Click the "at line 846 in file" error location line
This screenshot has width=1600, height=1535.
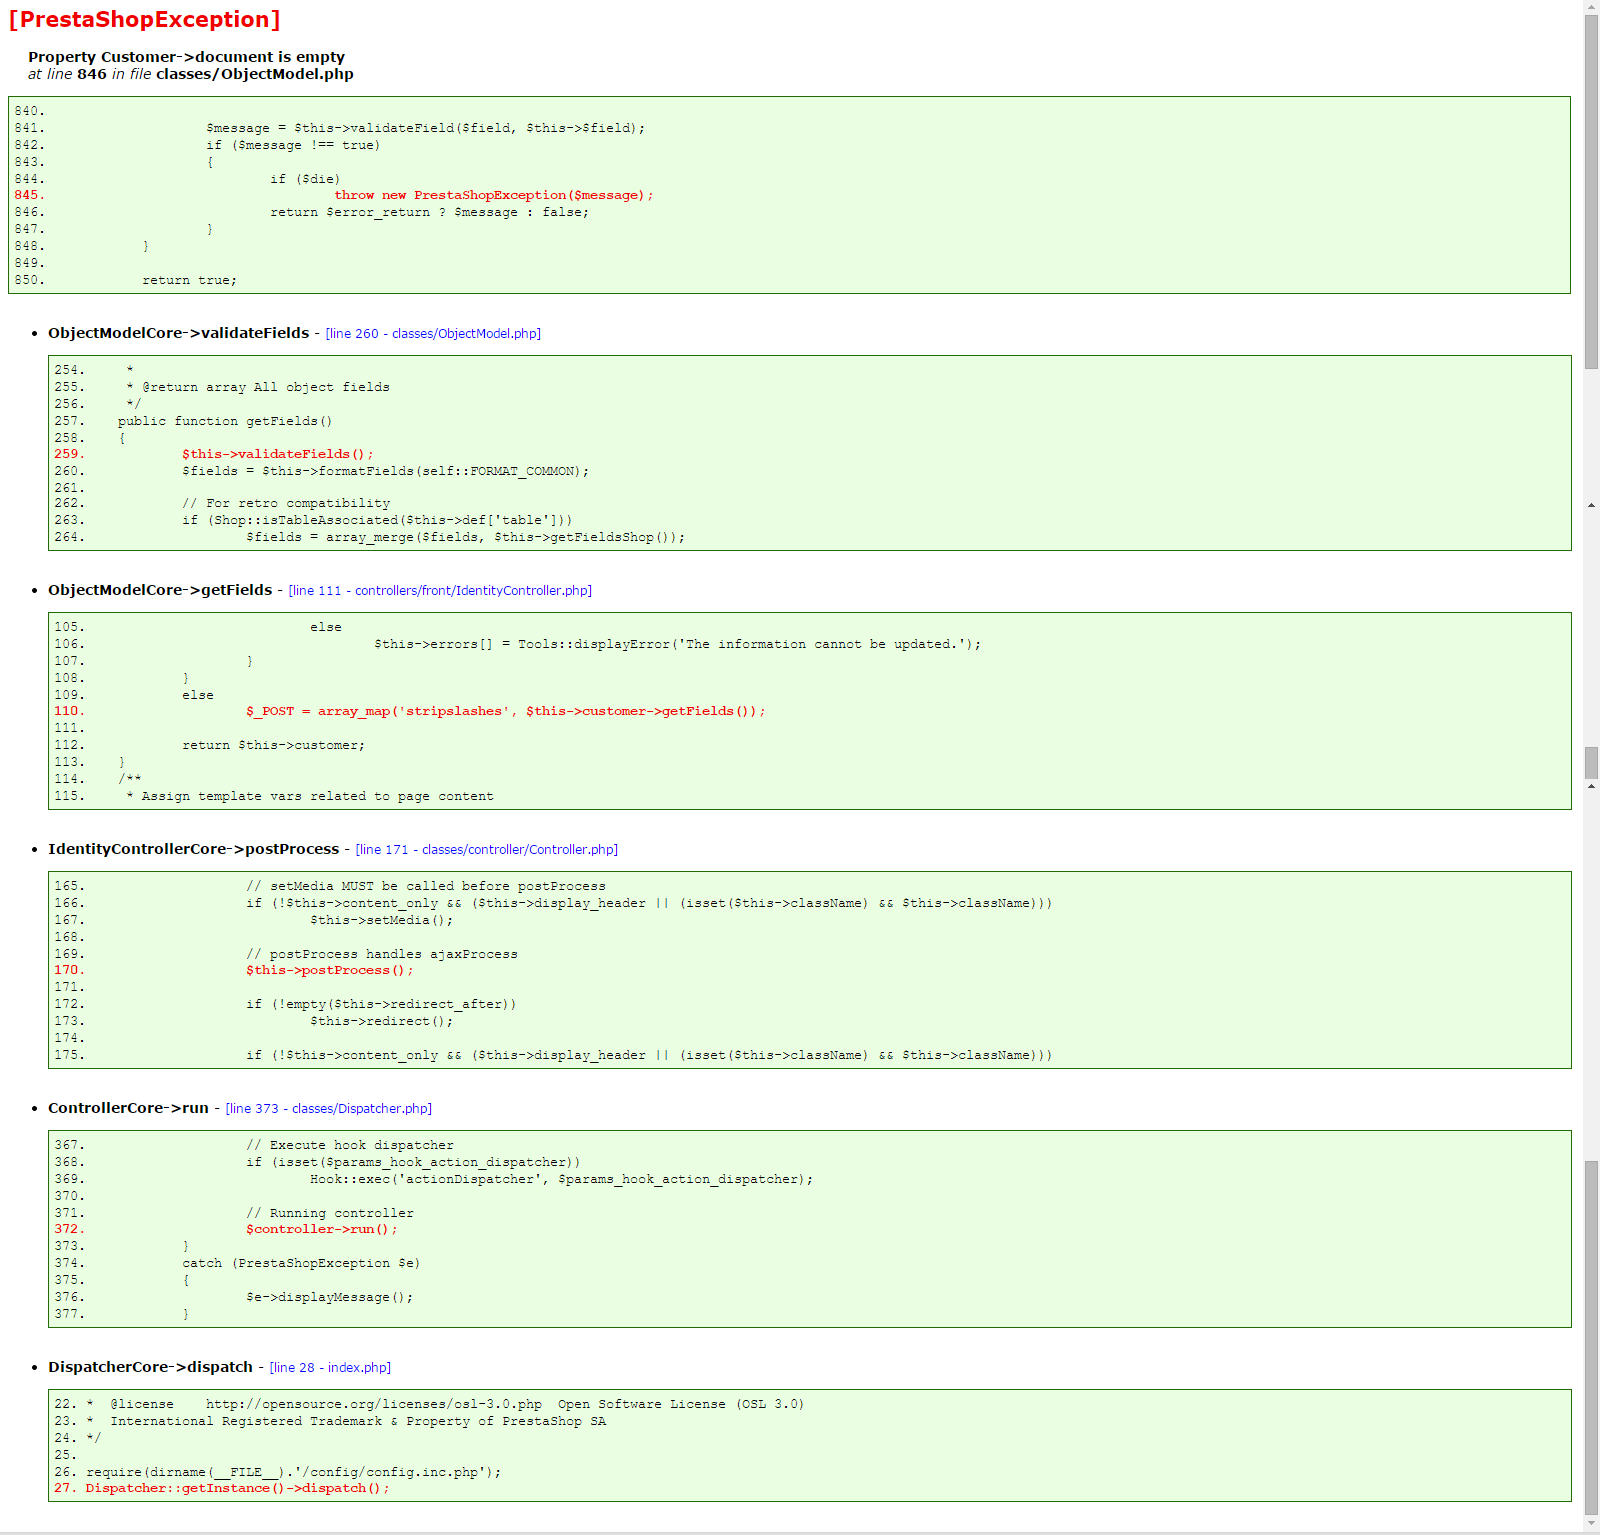tap(191, 74)
